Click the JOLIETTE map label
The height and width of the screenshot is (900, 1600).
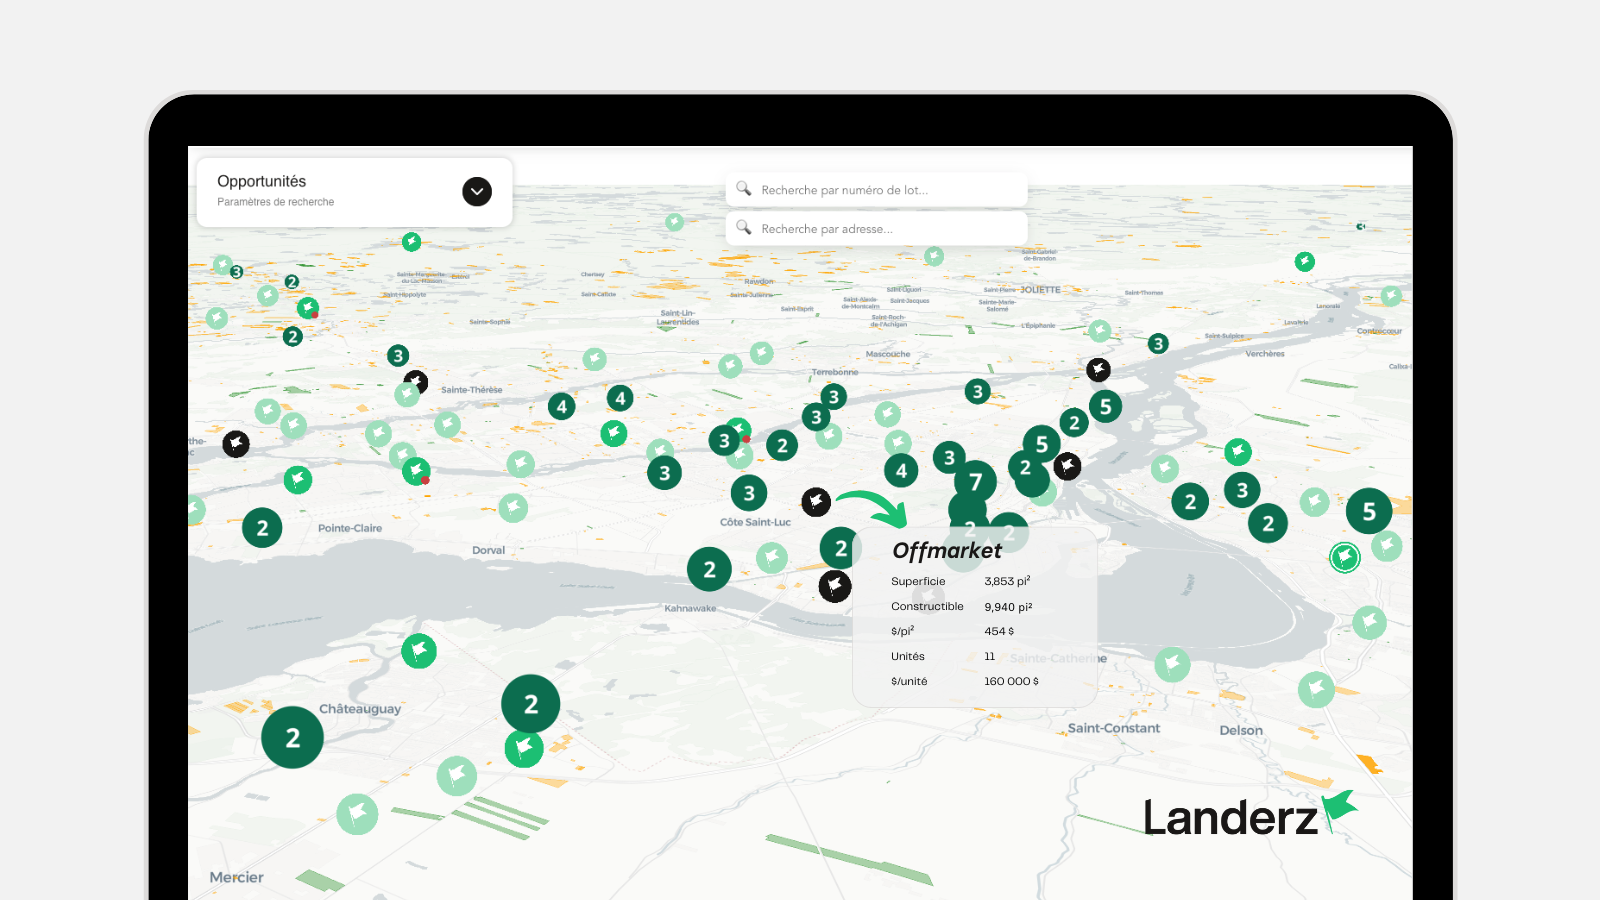pos(1040,290)
